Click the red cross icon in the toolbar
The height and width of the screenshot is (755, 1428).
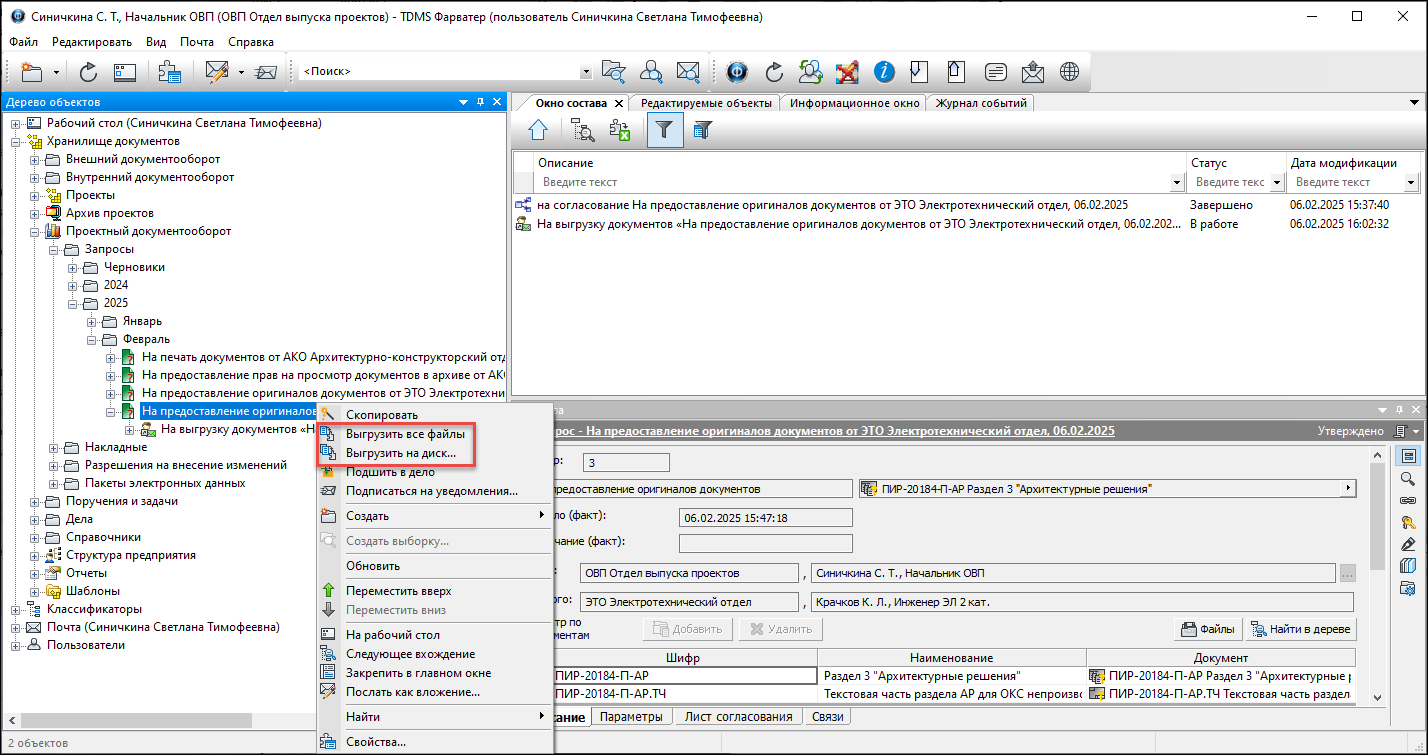click(847, 72)
